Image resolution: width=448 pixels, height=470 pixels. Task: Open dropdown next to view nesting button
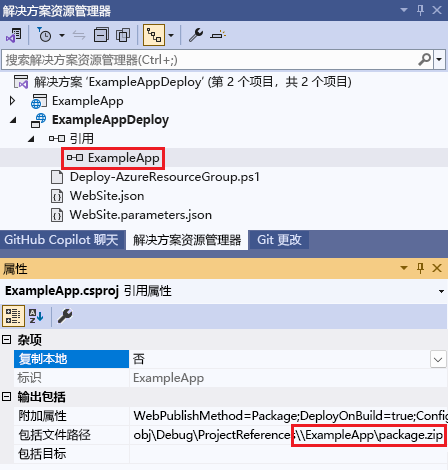(171, 35)
